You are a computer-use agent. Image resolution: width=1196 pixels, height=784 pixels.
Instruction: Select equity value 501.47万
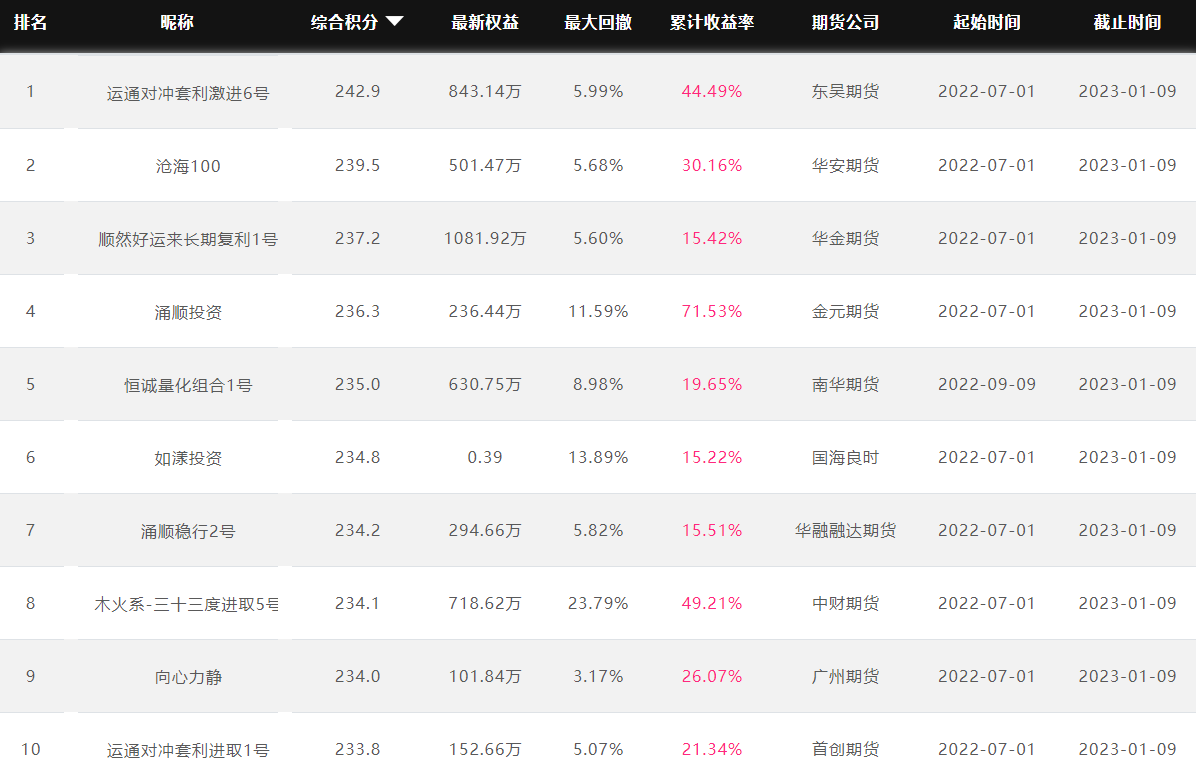(x=484, y=165)
